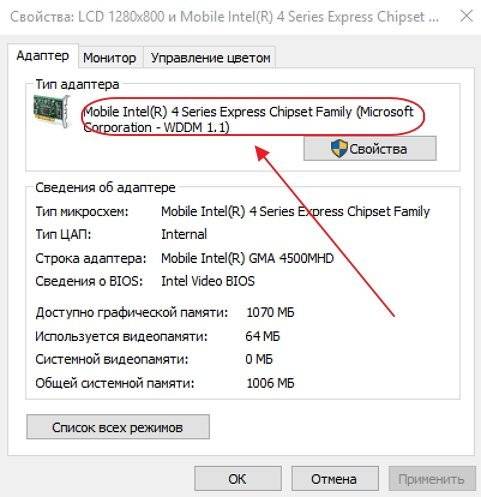The image size is (481, 497).
Task: Click the graphics adapter card icon
Action: [x=51, y=112]
